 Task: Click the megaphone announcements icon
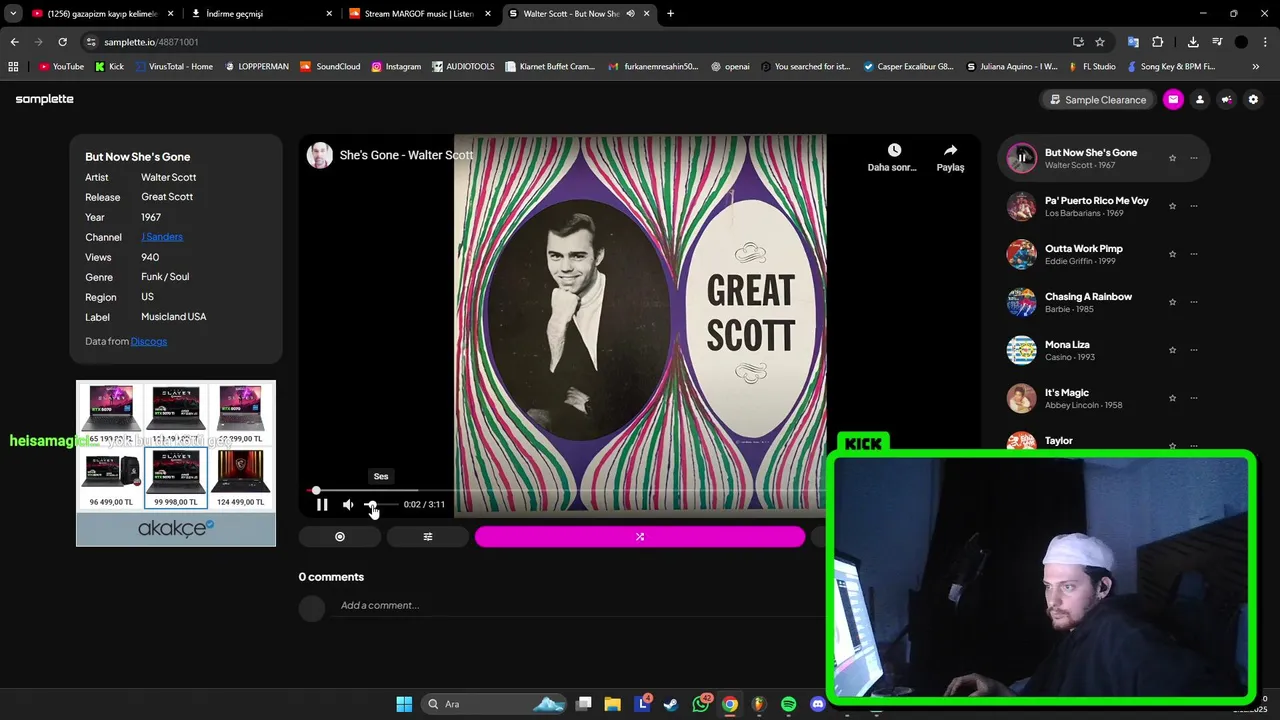coord(1226,100)
